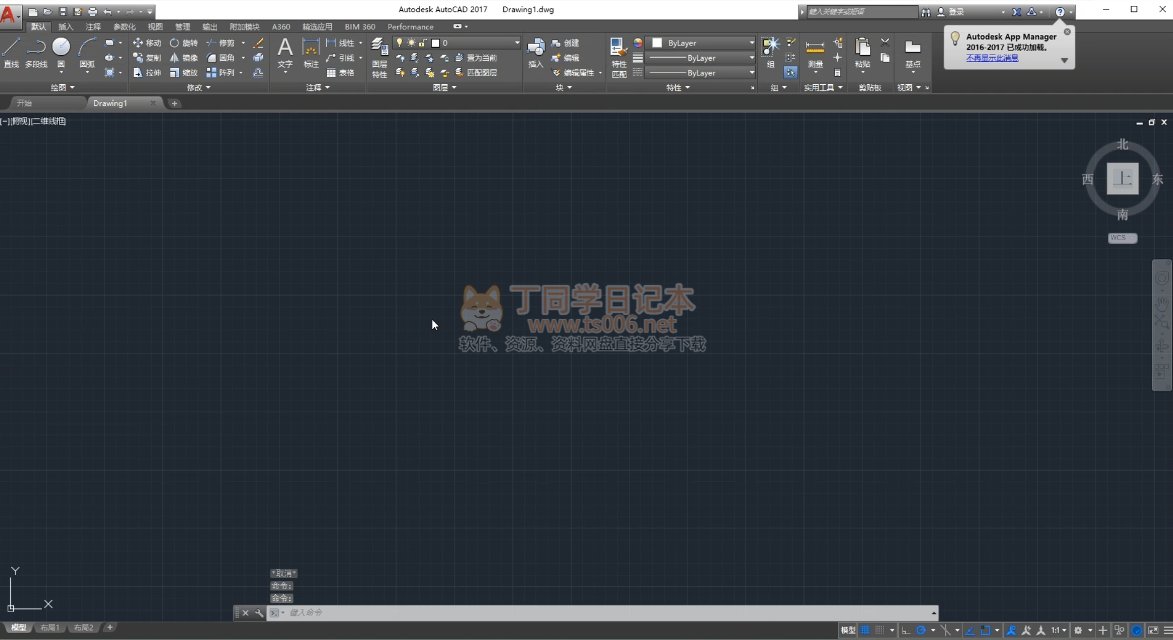
Task: Click the command line input field
Action: (x=600, y=612)
